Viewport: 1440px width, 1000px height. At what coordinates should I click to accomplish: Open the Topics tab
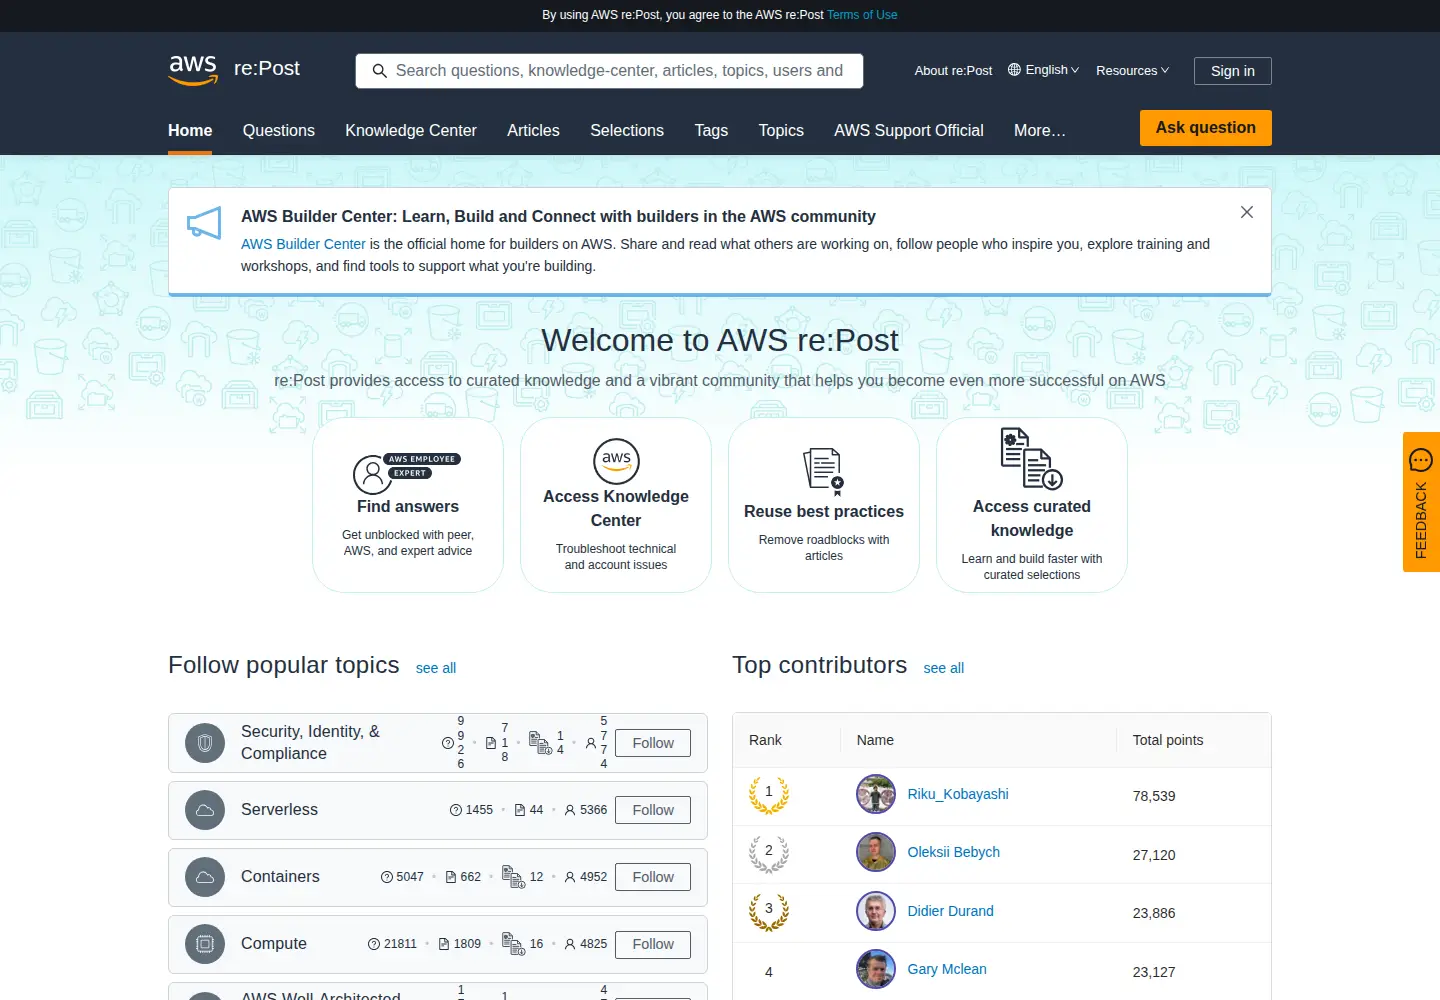781,130
